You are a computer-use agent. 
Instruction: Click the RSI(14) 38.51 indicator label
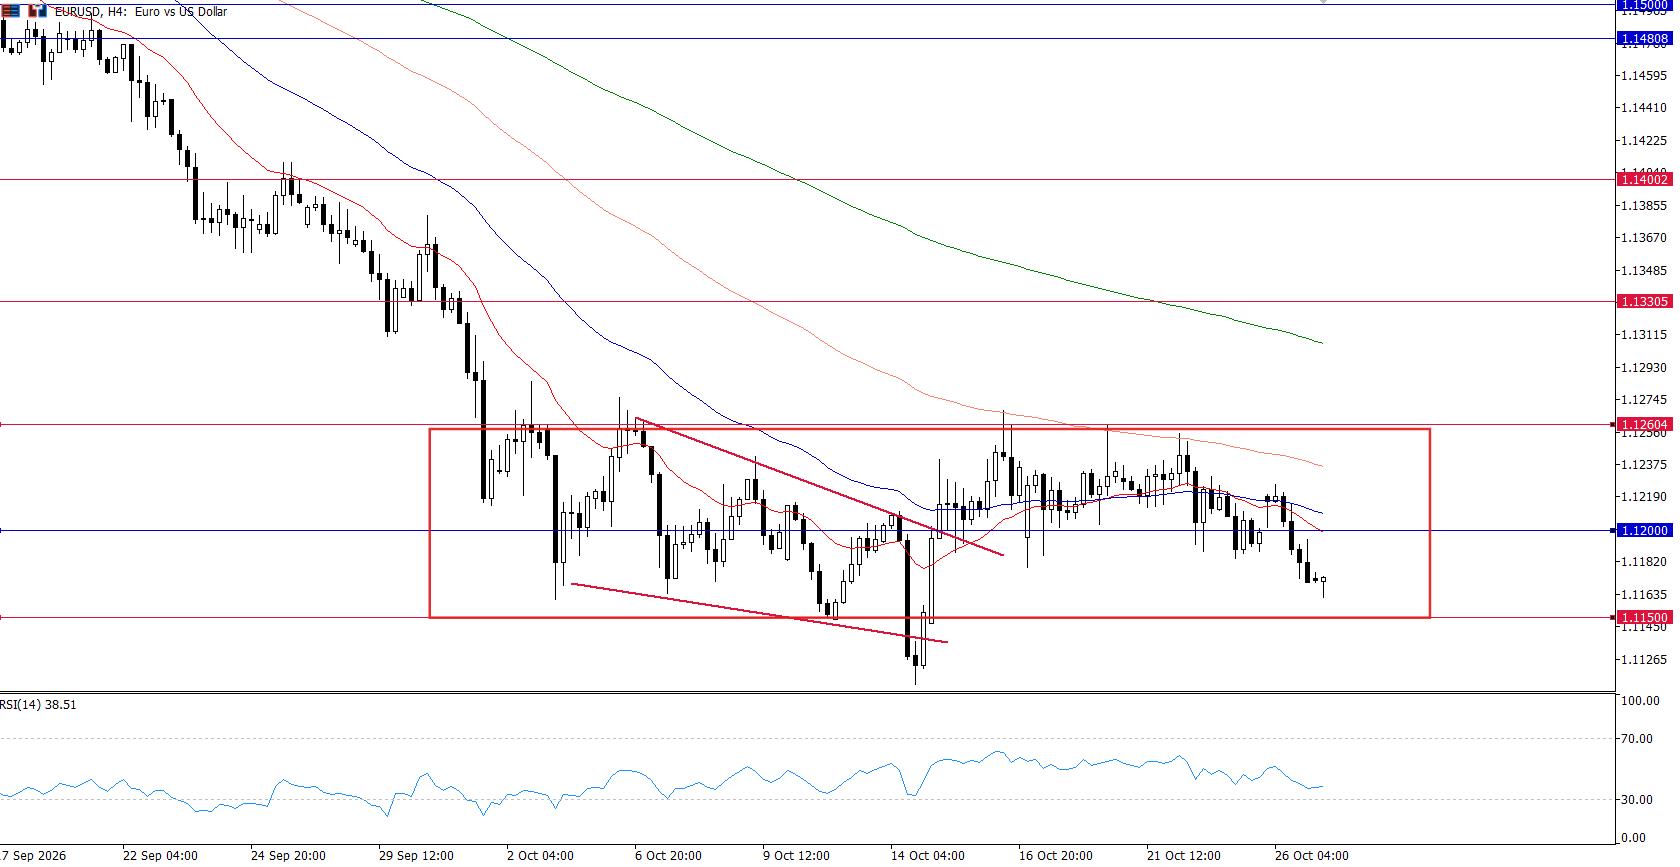pos(38,704)
